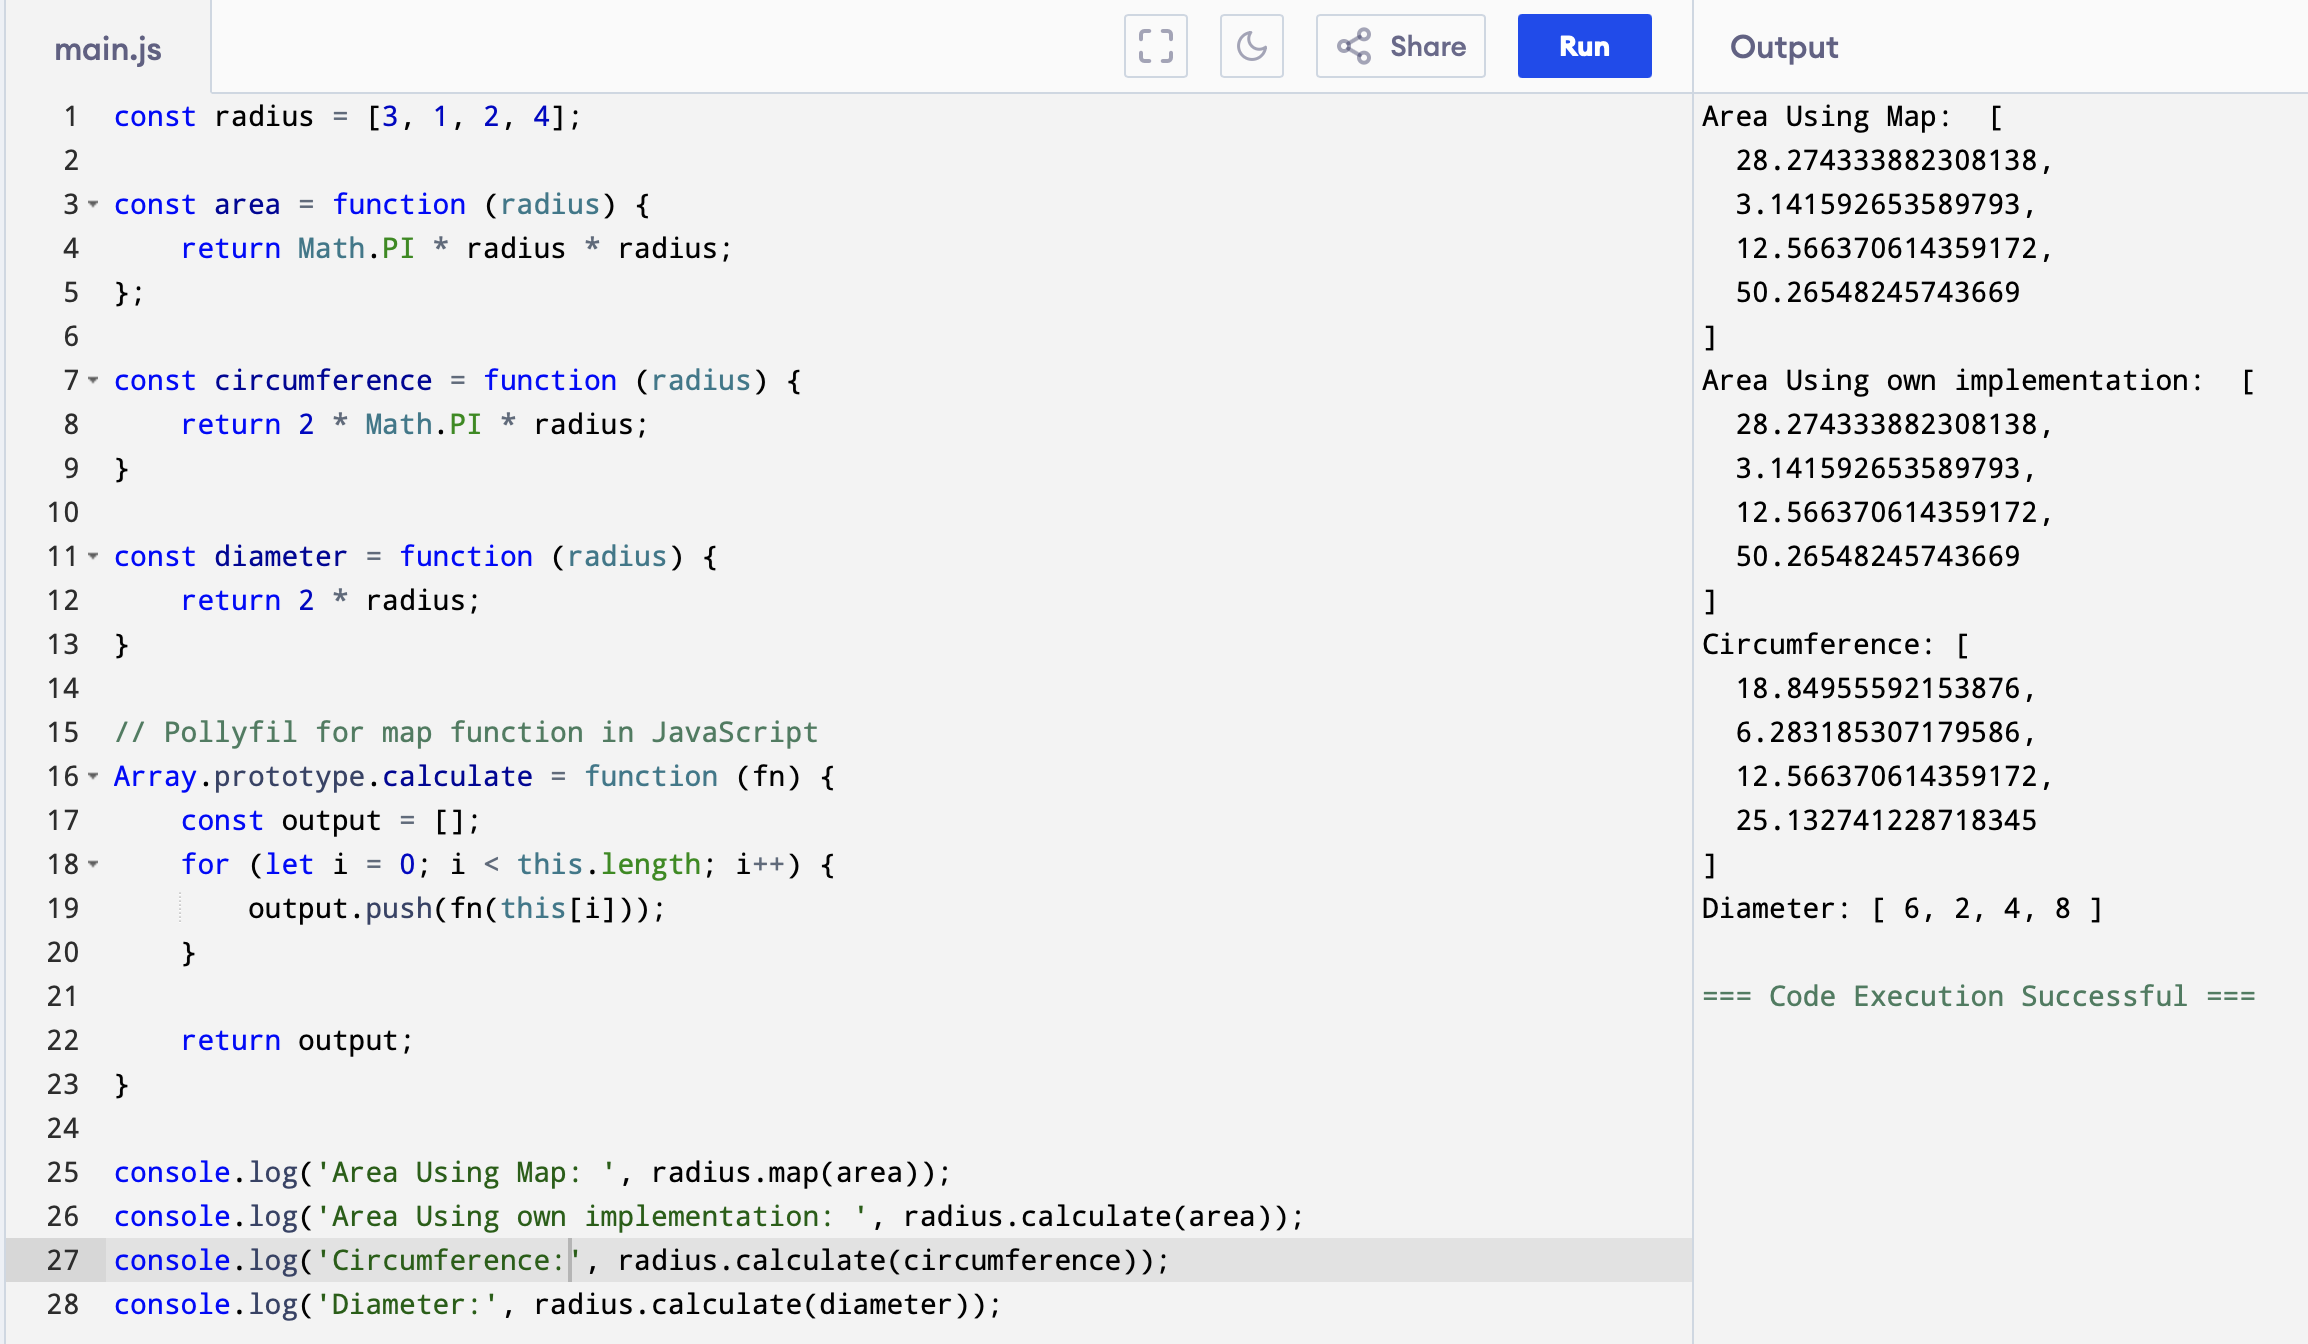2308x1344 pixels.
Task: Click 'return Math.PI * radius * radius;' on line 4
Action: [x=456, y=248]
